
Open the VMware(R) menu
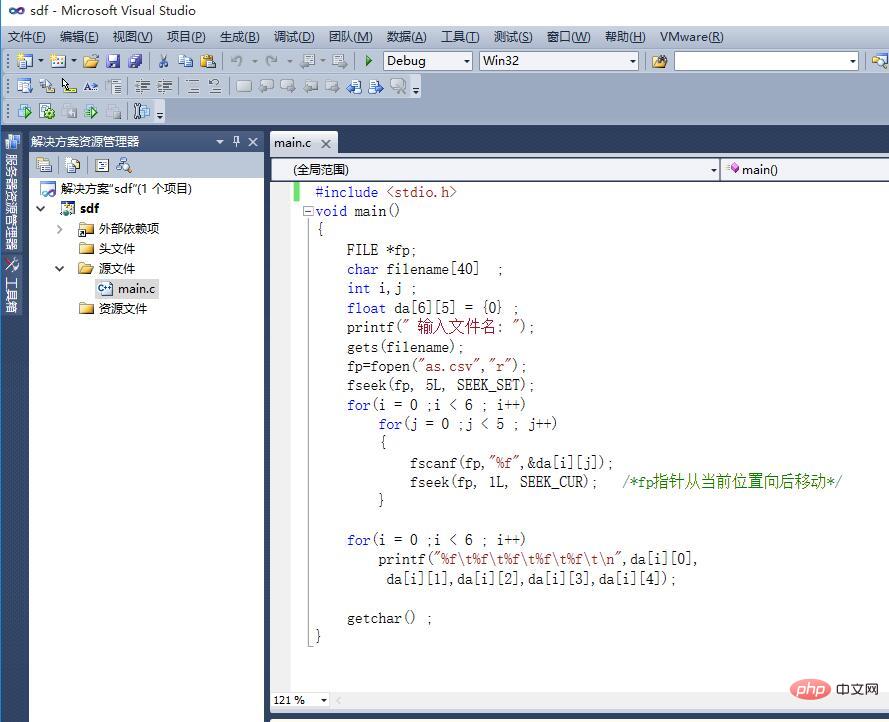pyautogui.click(x=691, y=37)
